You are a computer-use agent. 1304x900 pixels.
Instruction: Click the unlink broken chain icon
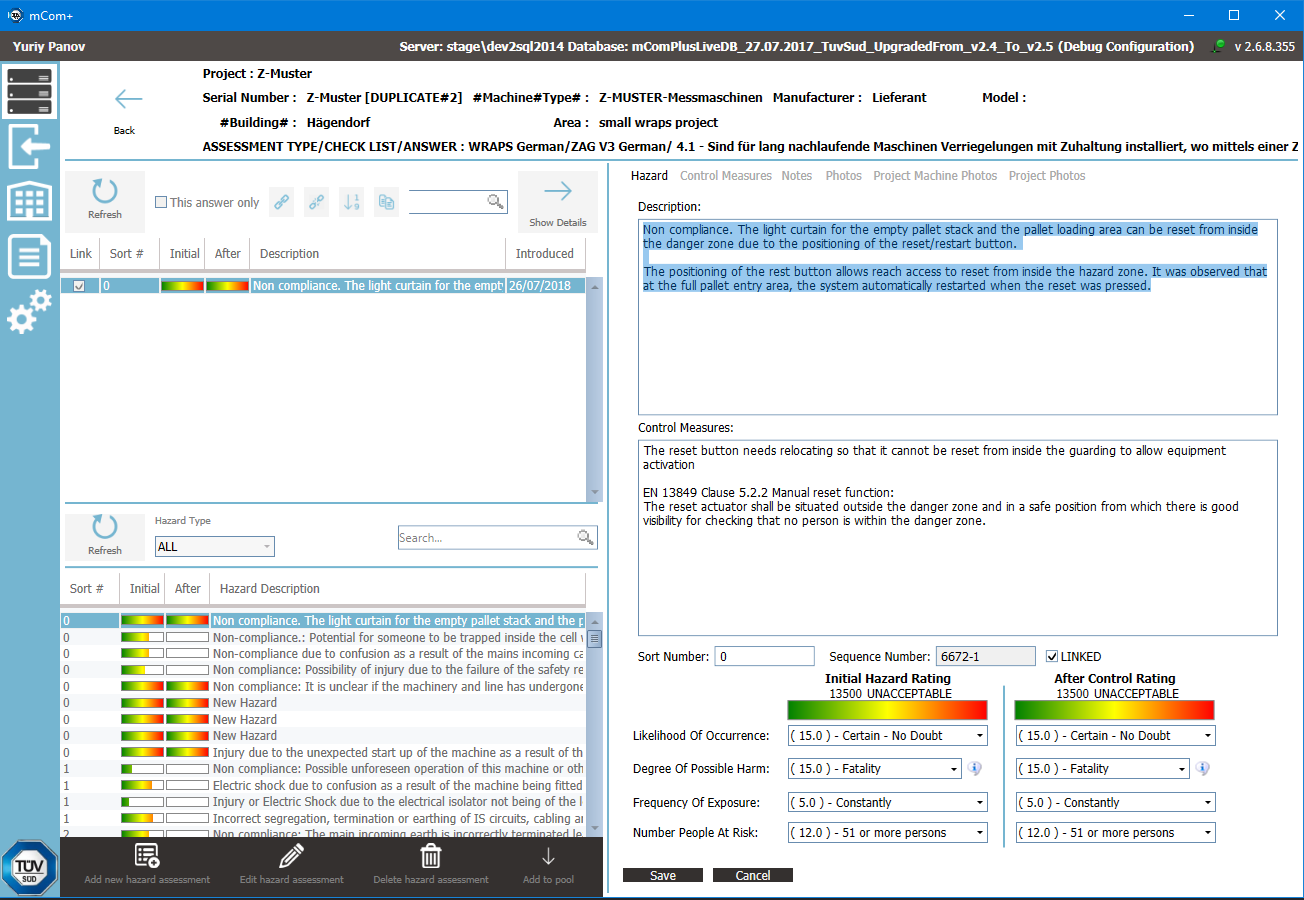point(317,202)
